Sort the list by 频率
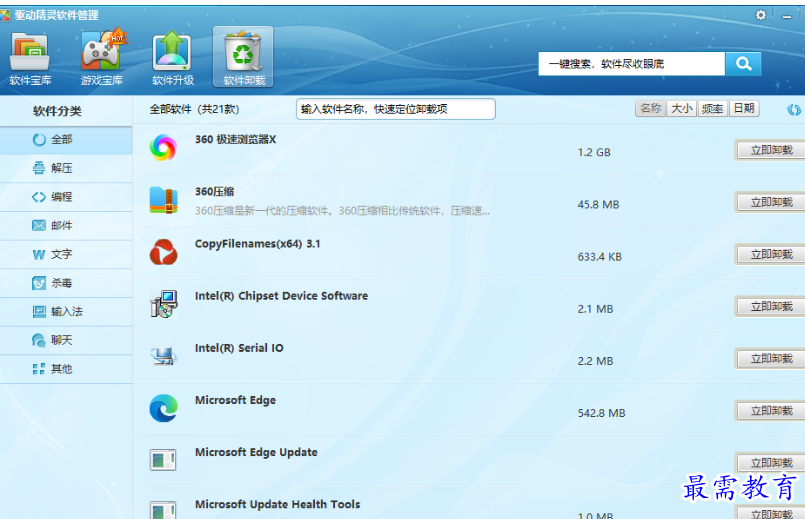This screenshot has width=805, height=519. [x=713, y=109]
